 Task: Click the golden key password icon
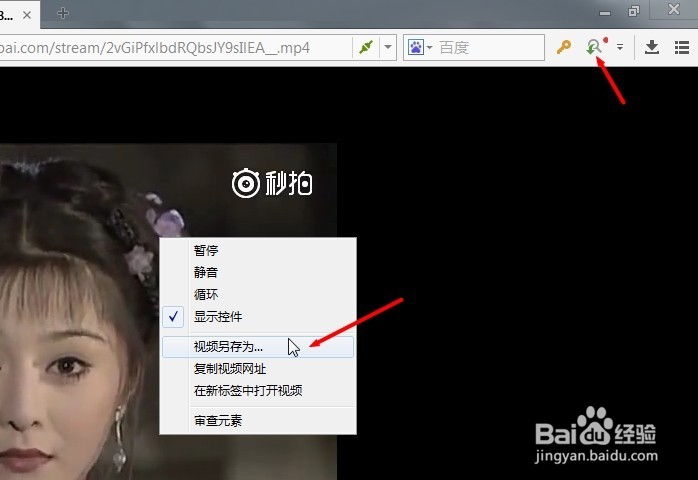tap(564, 47)
